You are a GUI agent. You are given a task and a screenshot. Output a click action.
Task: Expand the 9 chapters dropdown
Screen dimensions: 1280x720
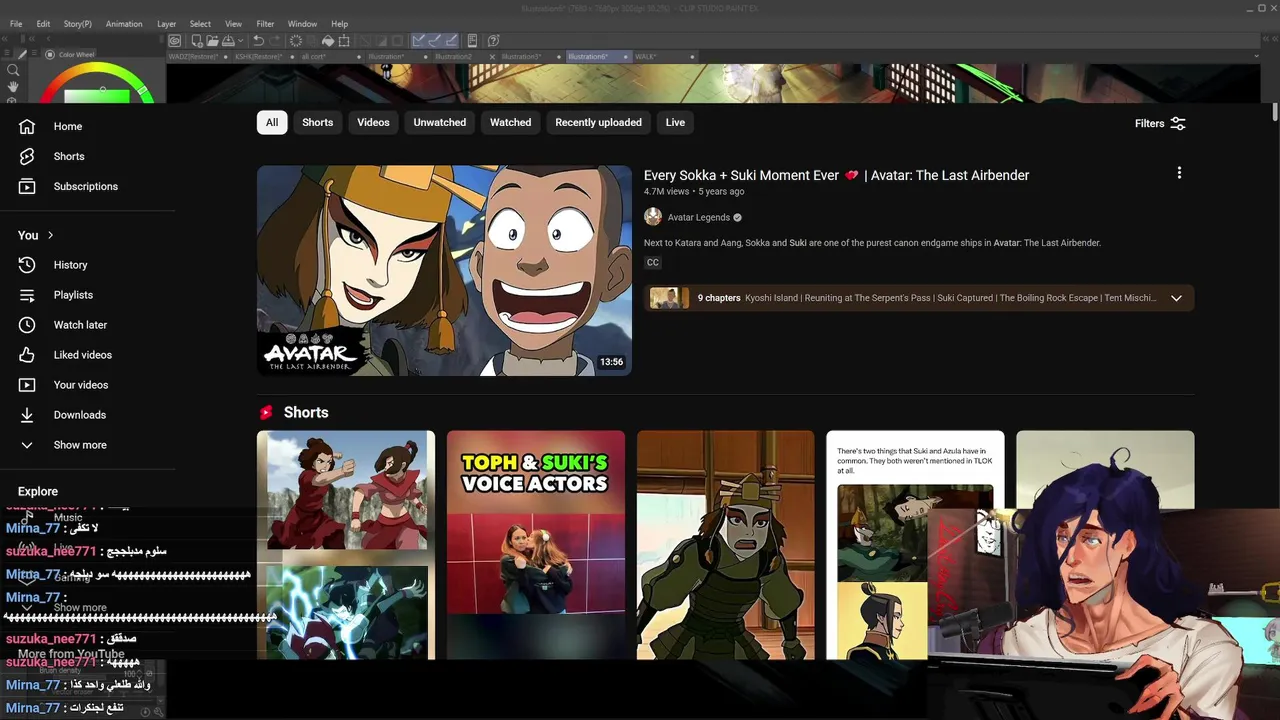tap(1176, 298)
